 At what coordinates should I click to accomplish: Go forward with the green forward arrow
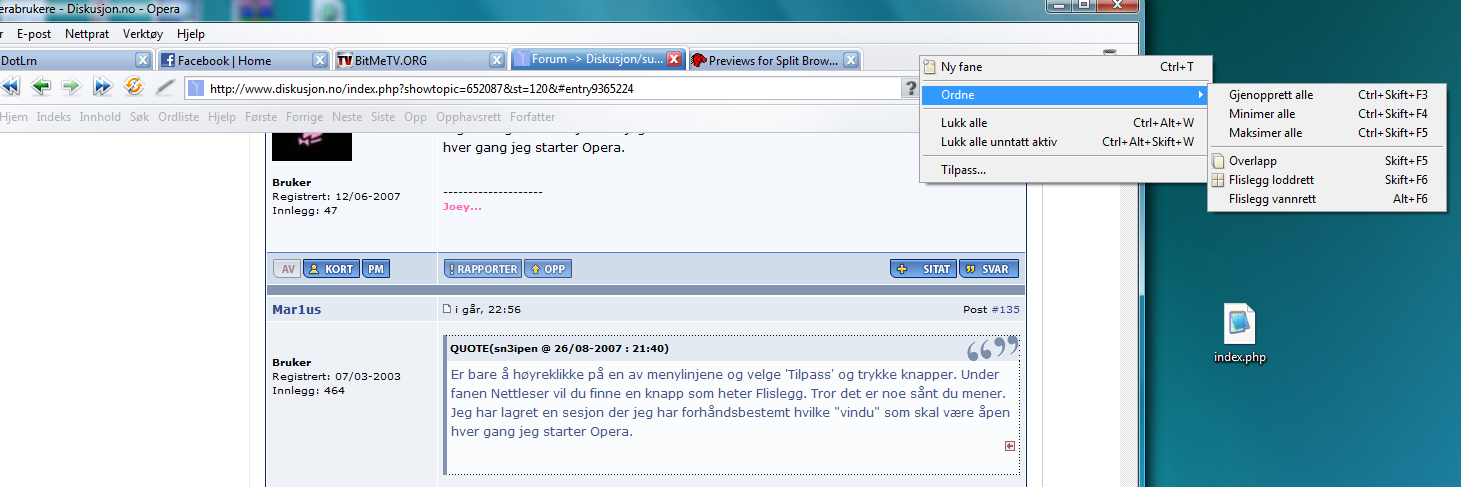coord(71,87)
